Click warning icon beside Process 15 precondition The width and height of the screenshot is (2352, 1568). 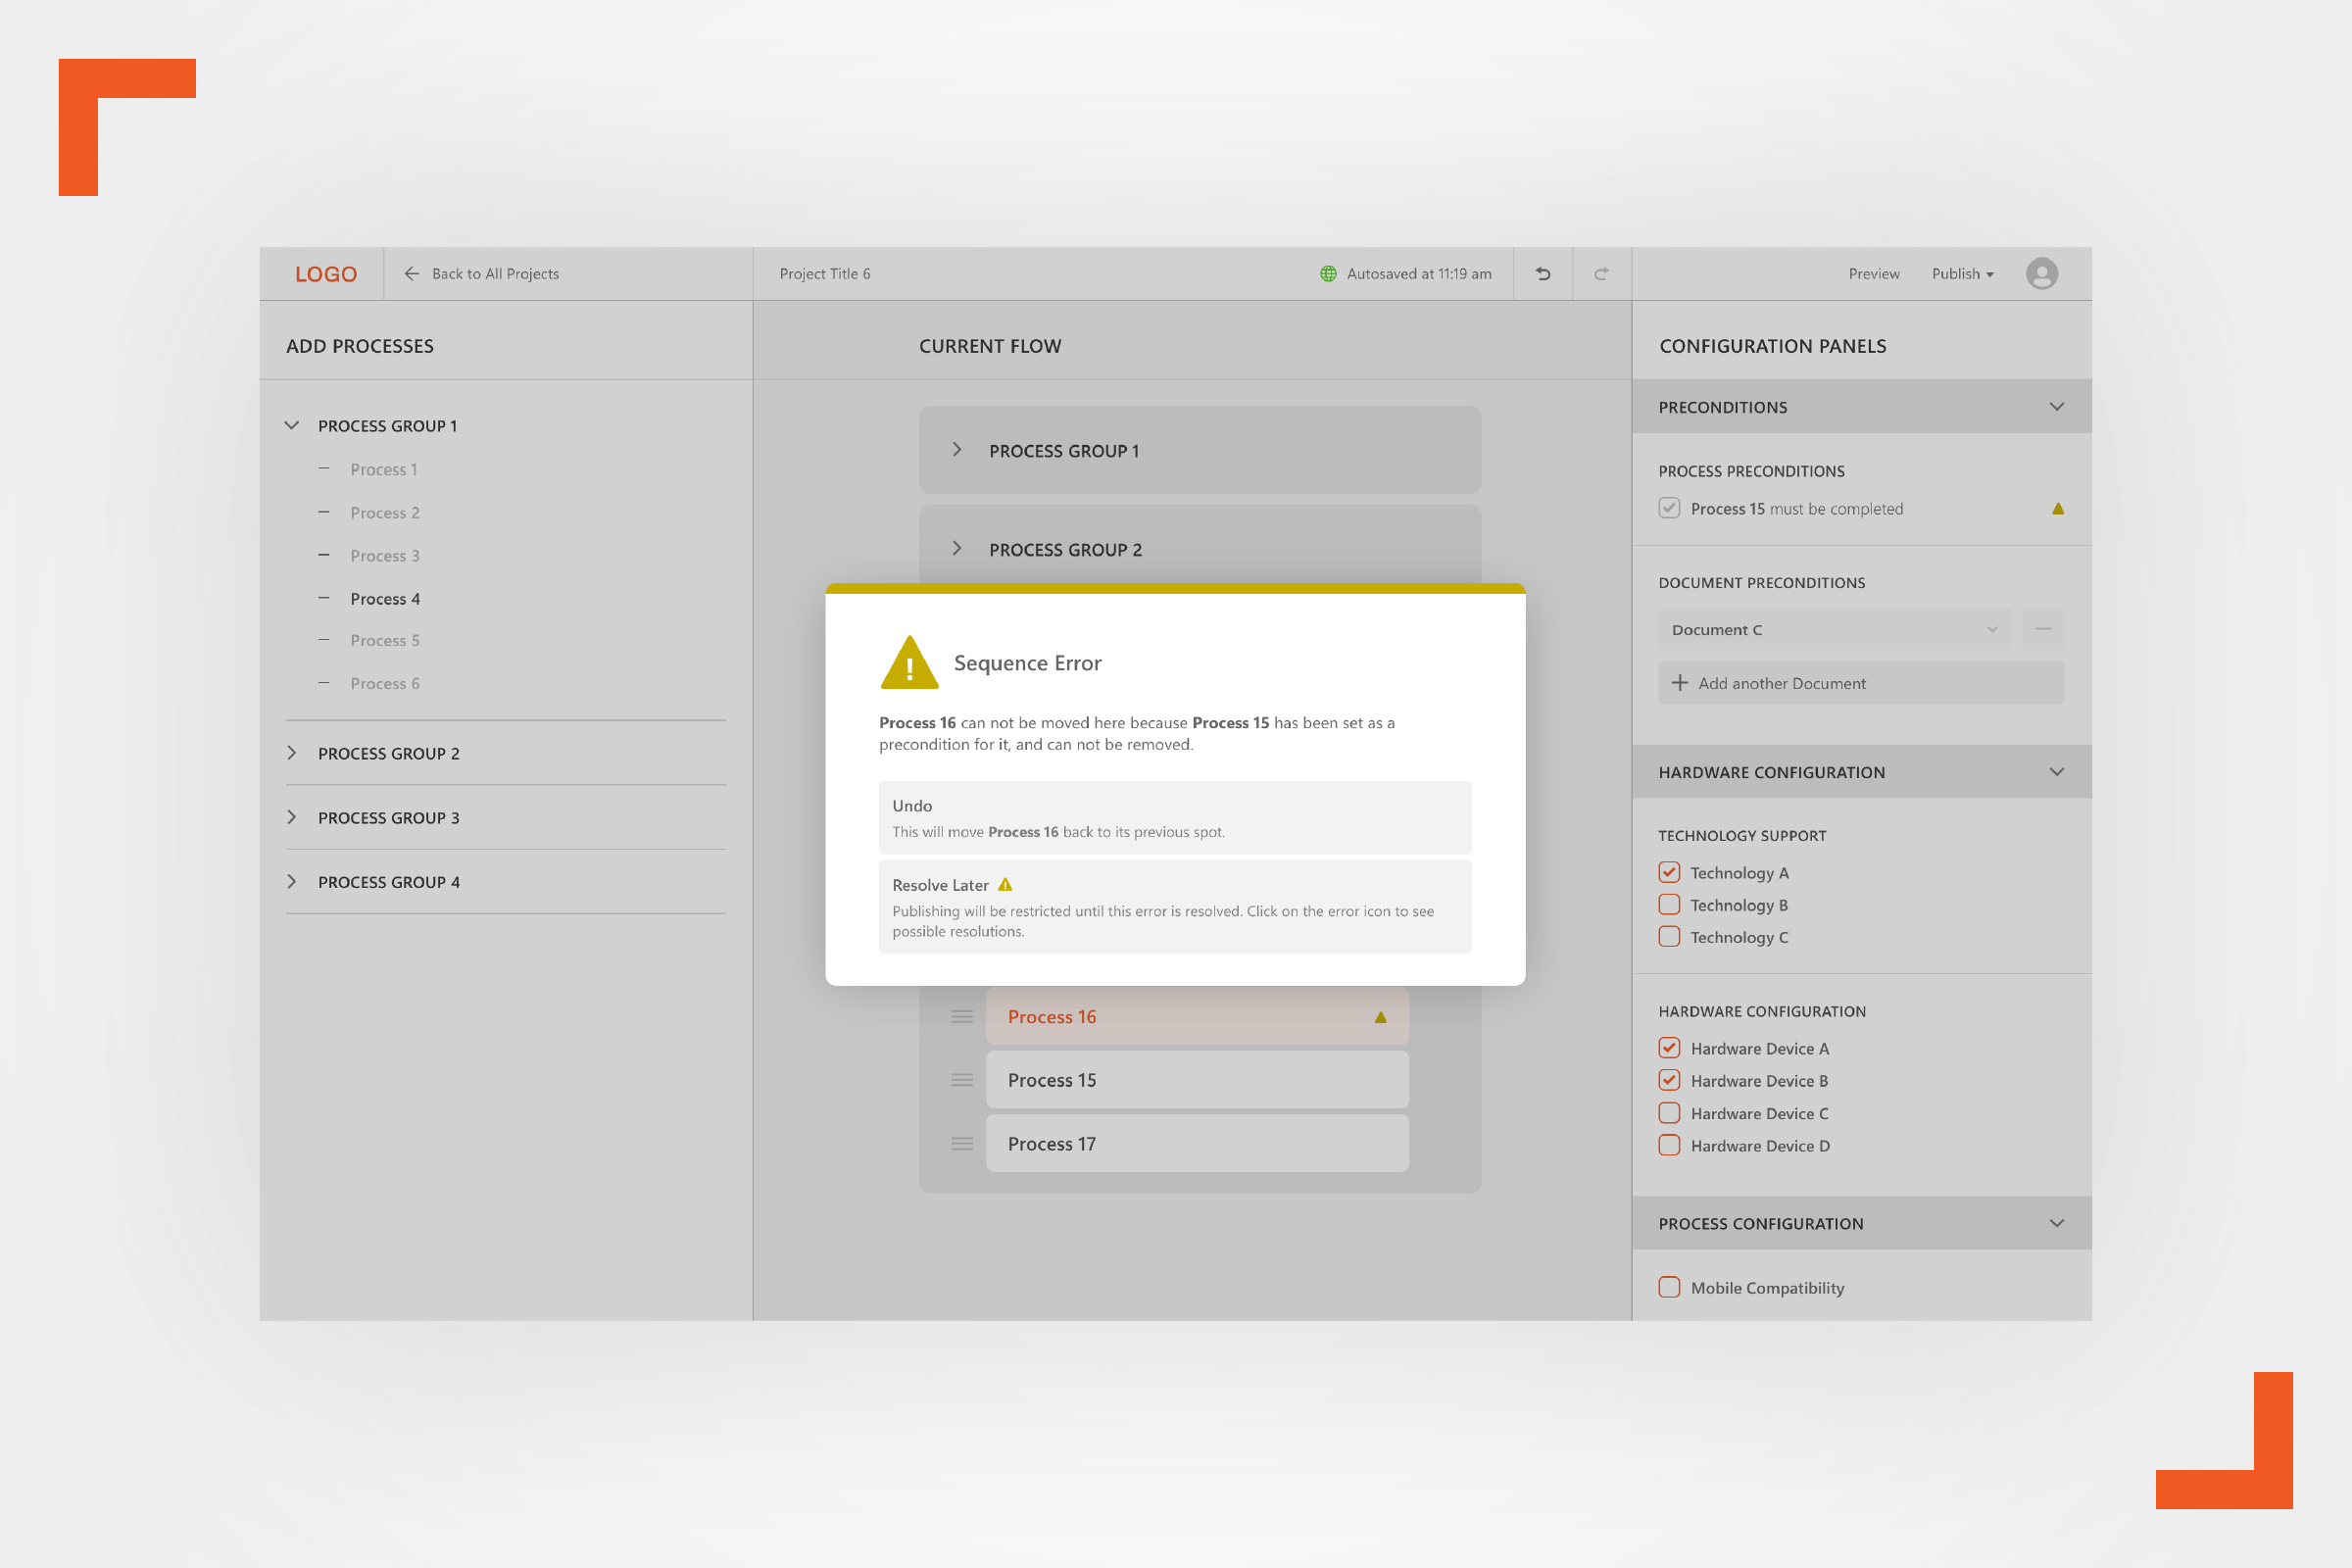pos(2057,509)
